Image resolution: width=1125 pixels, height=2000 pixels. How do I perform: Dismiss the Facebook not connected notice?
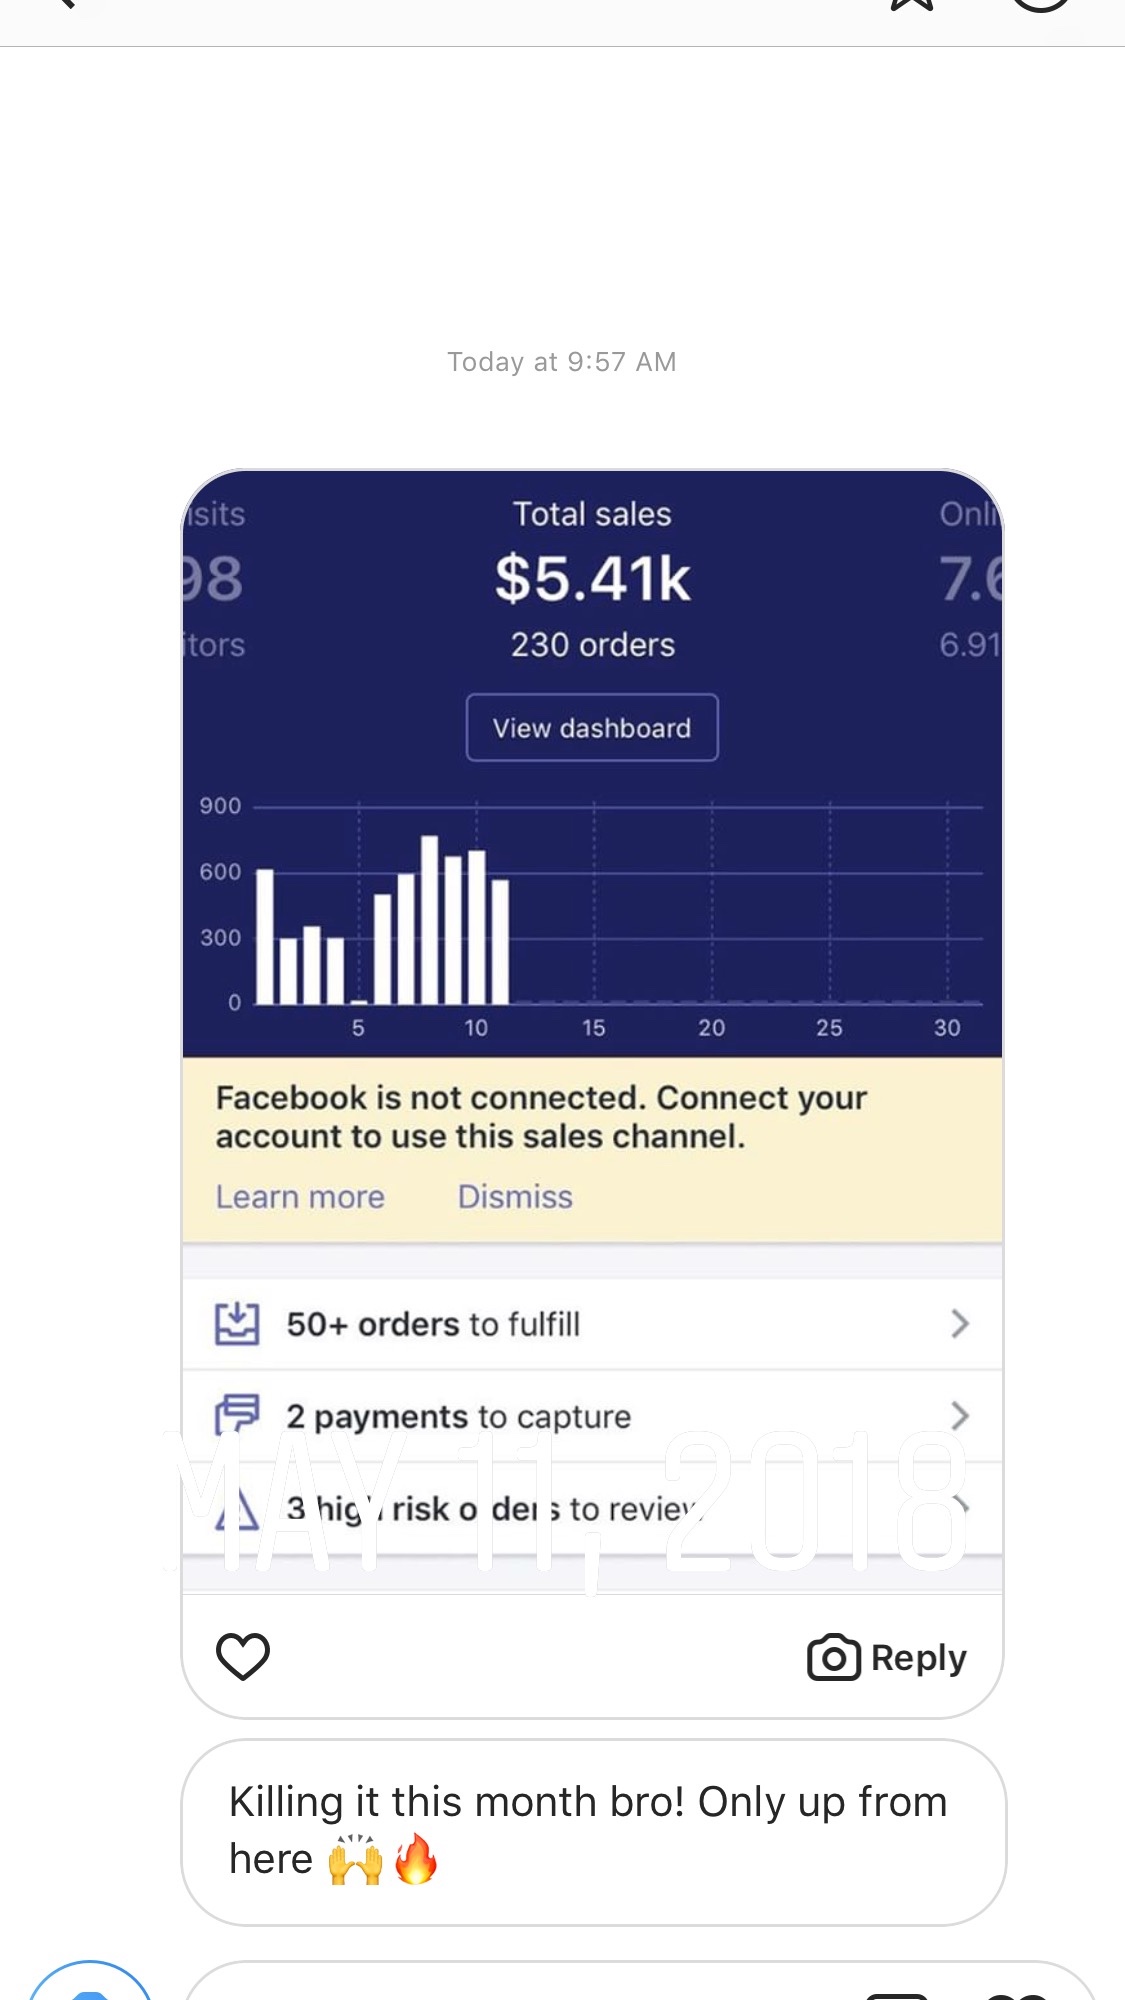coord(515,1197)
